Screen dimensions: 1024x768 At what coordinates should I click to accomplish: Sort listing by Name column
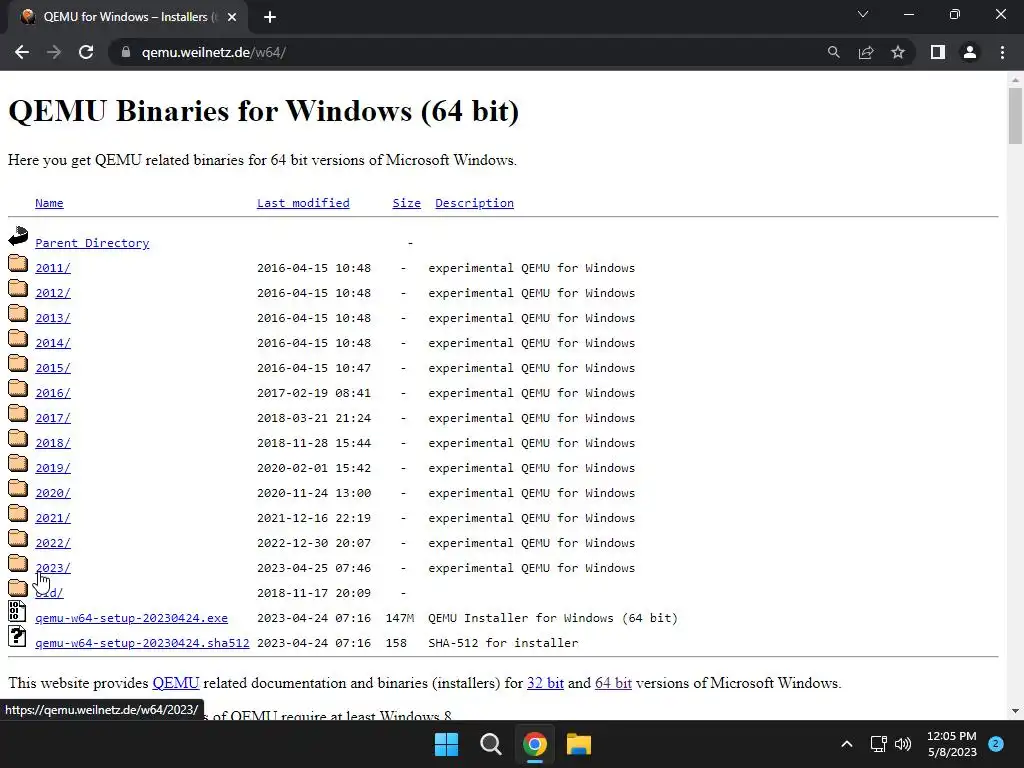[49, 203]
